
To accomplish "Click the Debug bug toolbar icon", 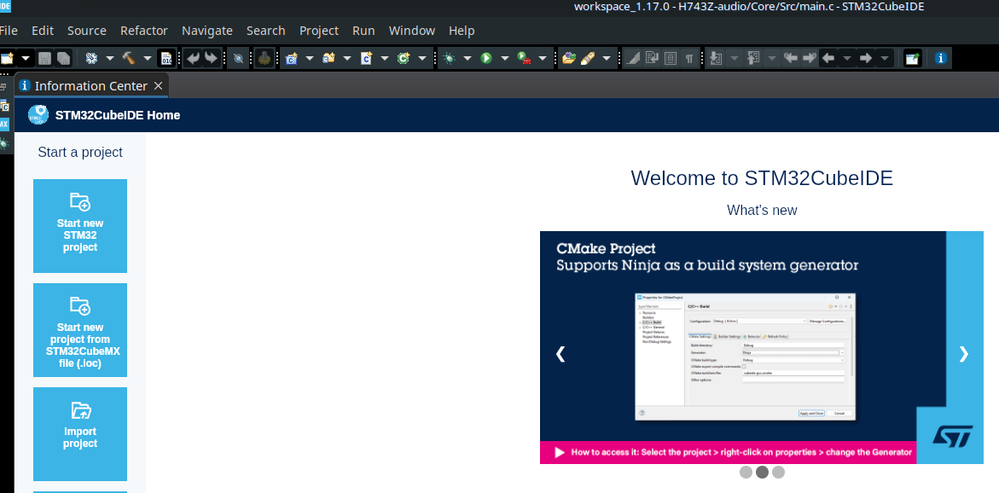I will tap(449, 59).
